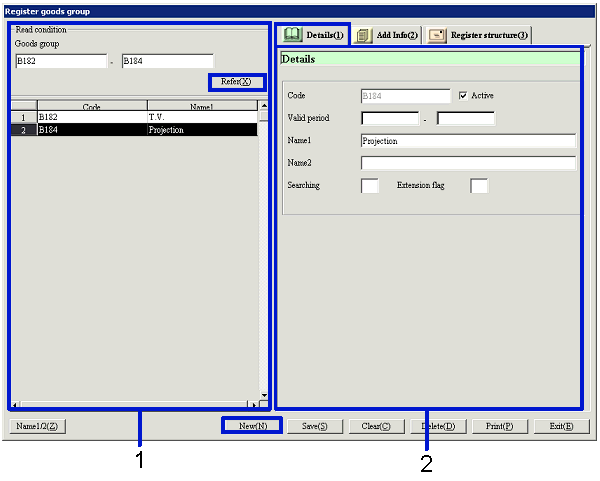Open the Add Info(2) tab
This screenshot has height=481, width=600.
[x=398, y=35]
